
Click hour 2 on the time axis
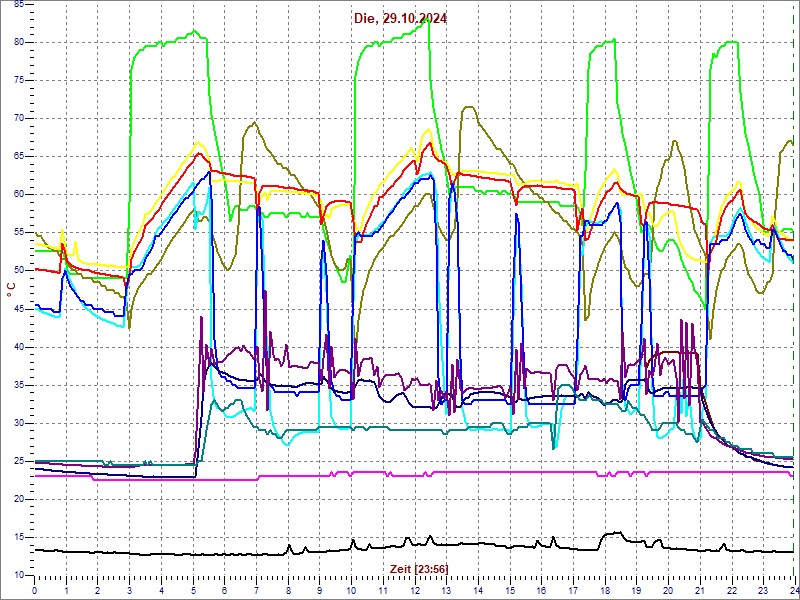pyautogui.click(x=98, y=590)
